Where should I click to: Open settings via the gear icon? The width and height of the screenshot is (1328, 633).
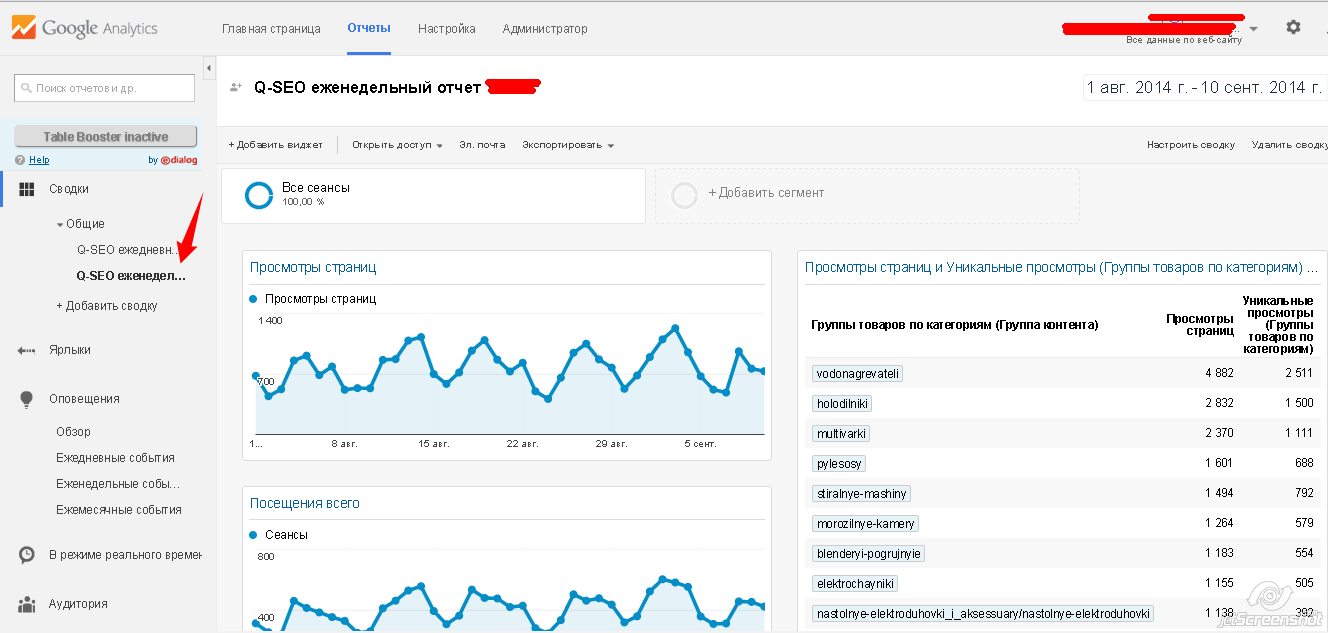(1293, 28)
